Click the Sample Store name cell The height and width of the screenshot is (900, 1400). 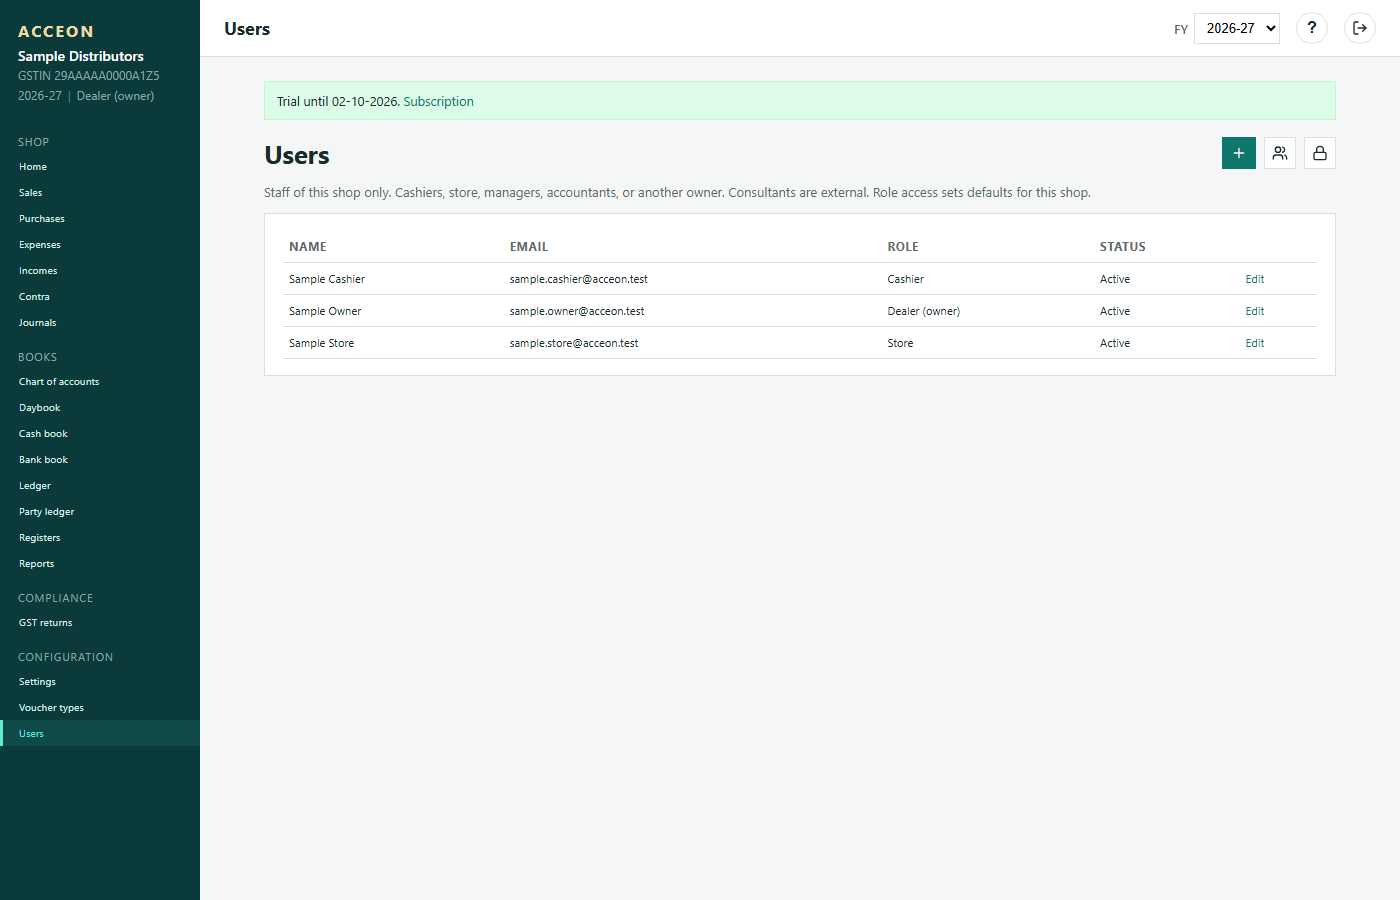(322, 343)
